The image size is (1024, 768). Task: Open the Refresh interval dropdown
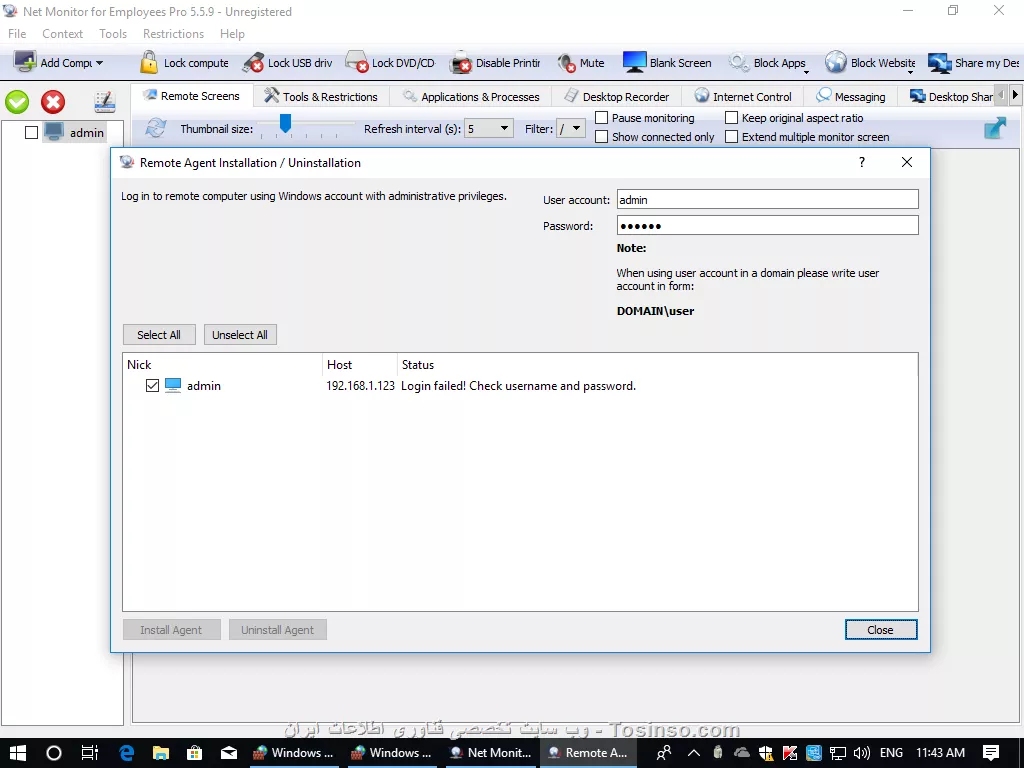click(488, 129)
